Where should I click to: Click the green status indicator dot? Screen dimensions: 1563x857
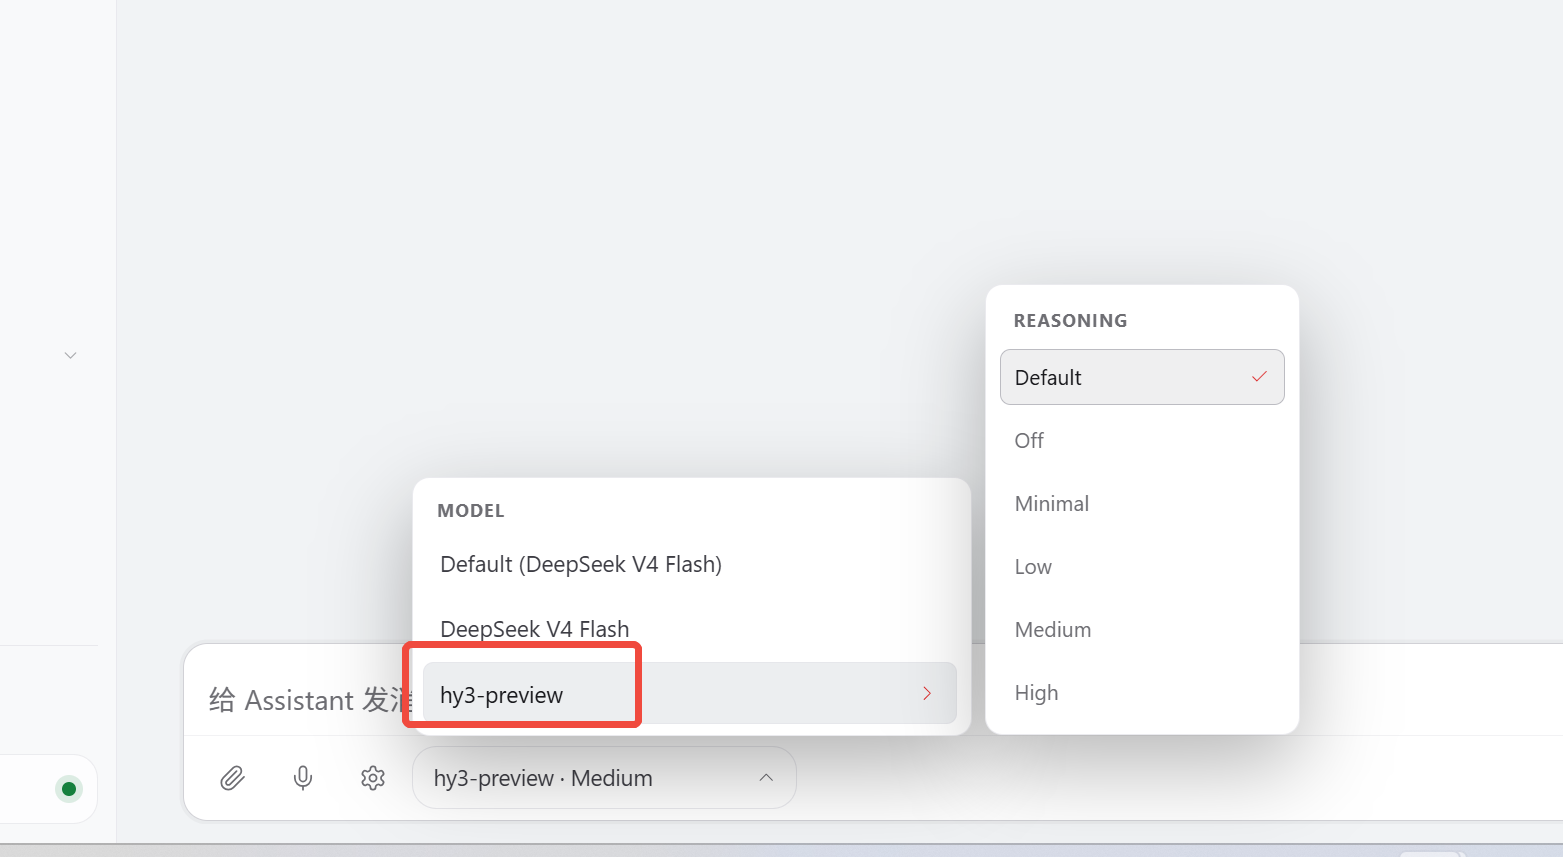pos(69,789)
